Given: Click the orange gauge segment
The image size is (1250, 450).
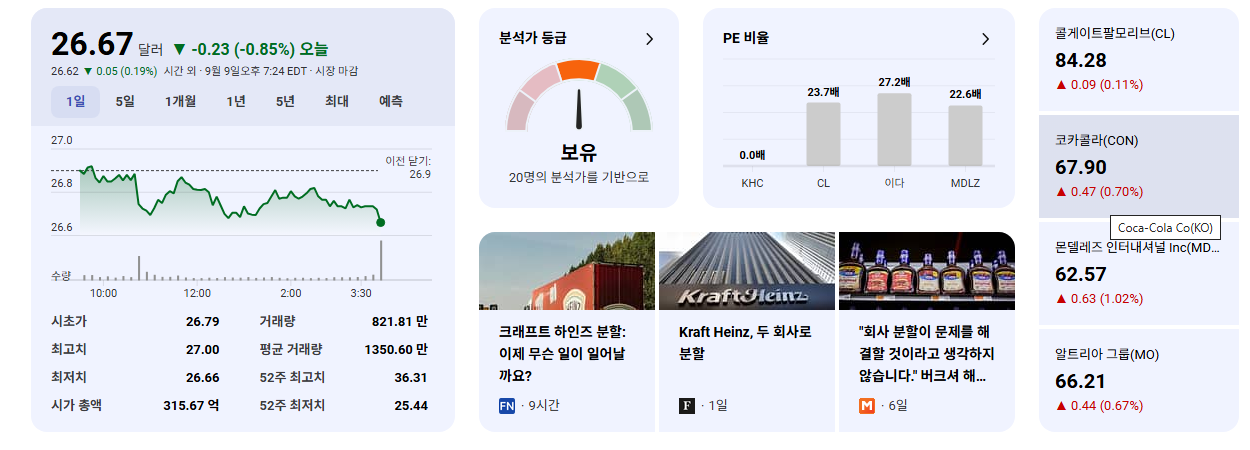Looking at the screenshot, I should [578, 70].
